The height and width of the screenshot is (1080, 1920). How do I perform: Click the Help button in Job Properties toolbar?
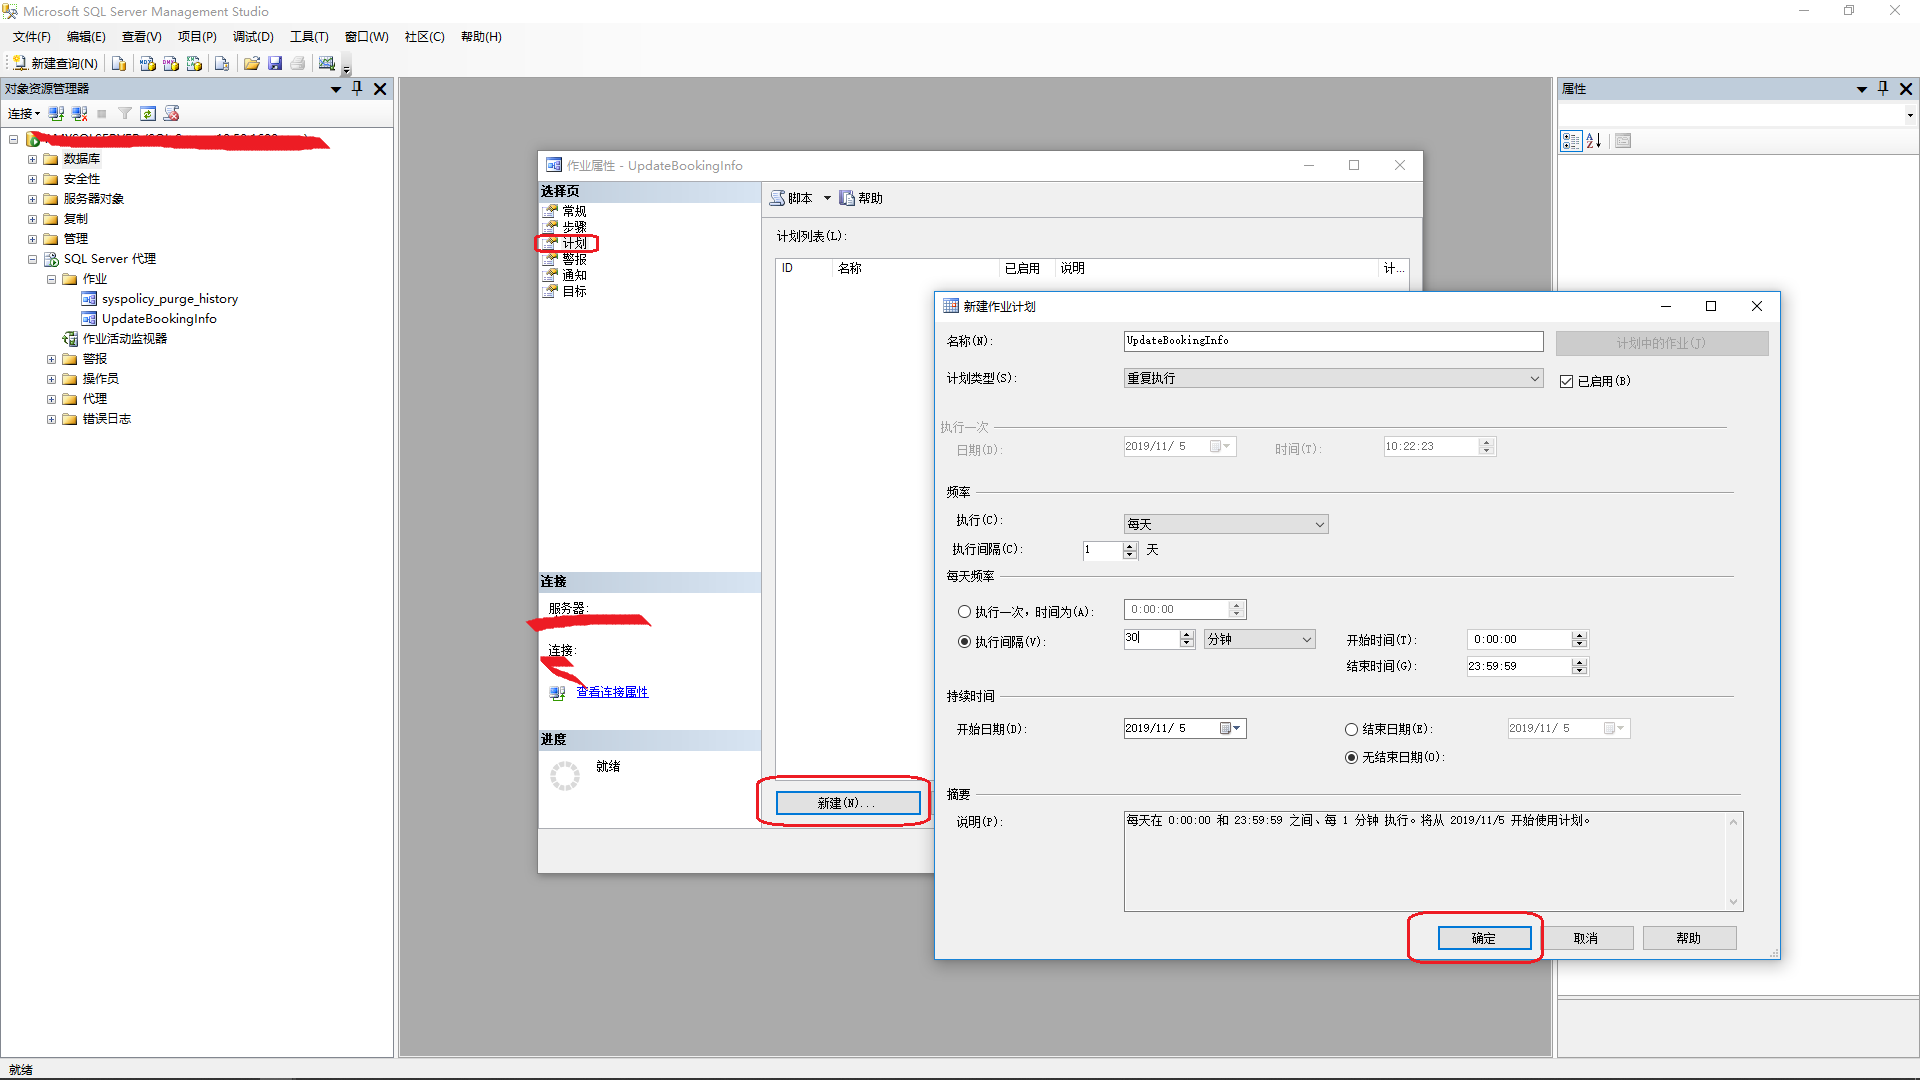point(861,198)
